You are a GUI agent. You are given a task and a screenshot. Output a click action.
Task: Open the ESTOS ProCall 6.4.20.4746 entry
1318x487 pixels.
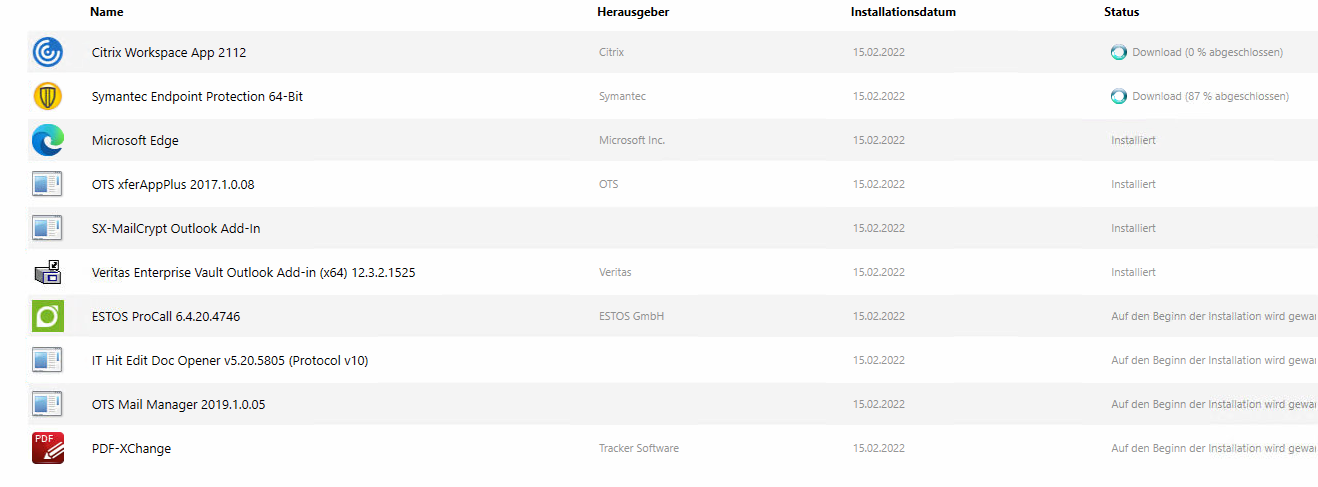[x=166, y=316]
